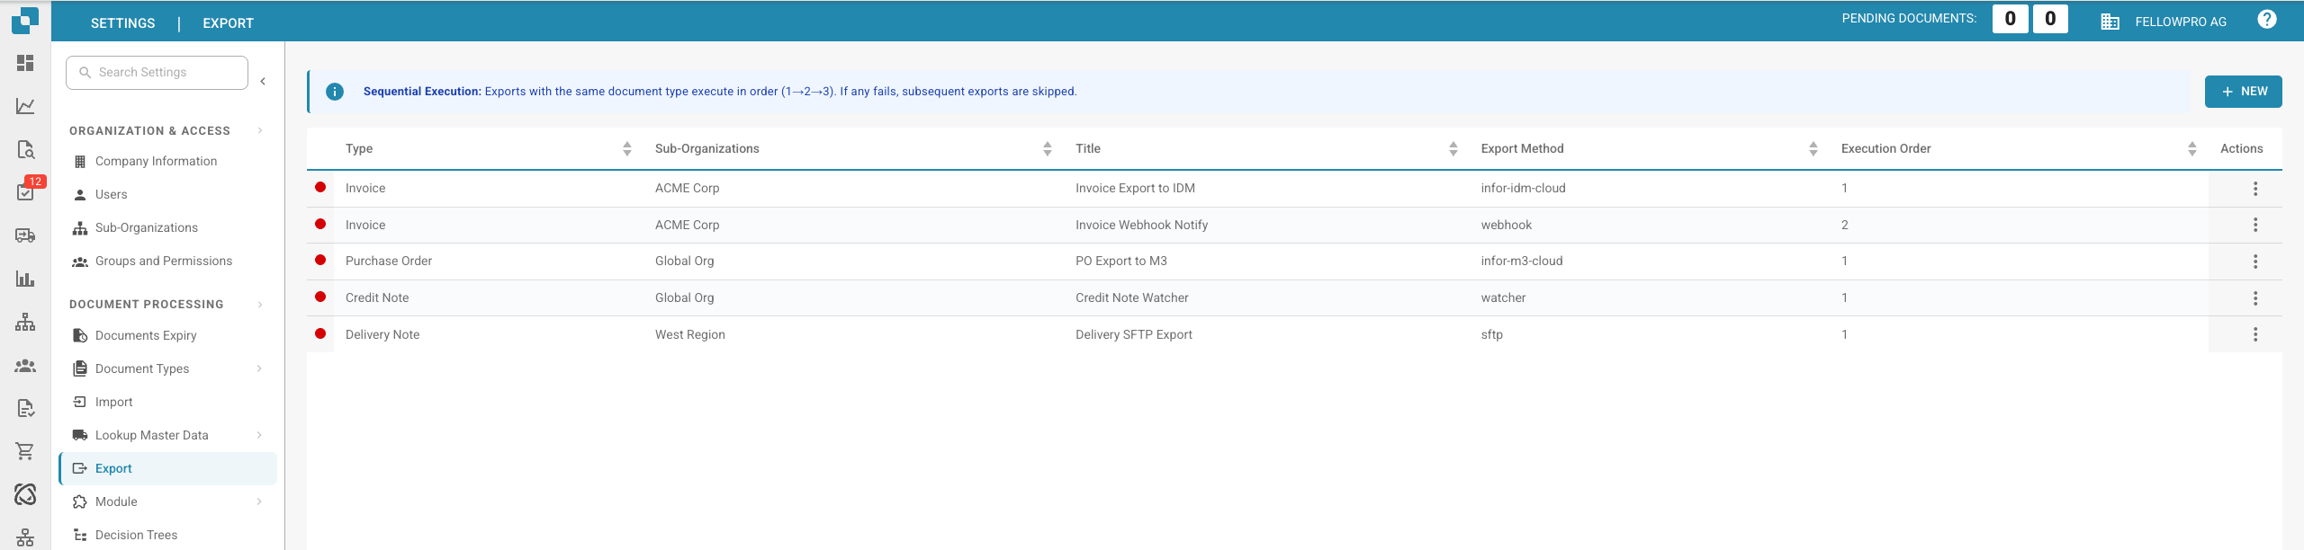This screenshot has width=2304, height=550.
Task: Expand the Lookup Master Data submenu
Action: click(x=259, y=435)
